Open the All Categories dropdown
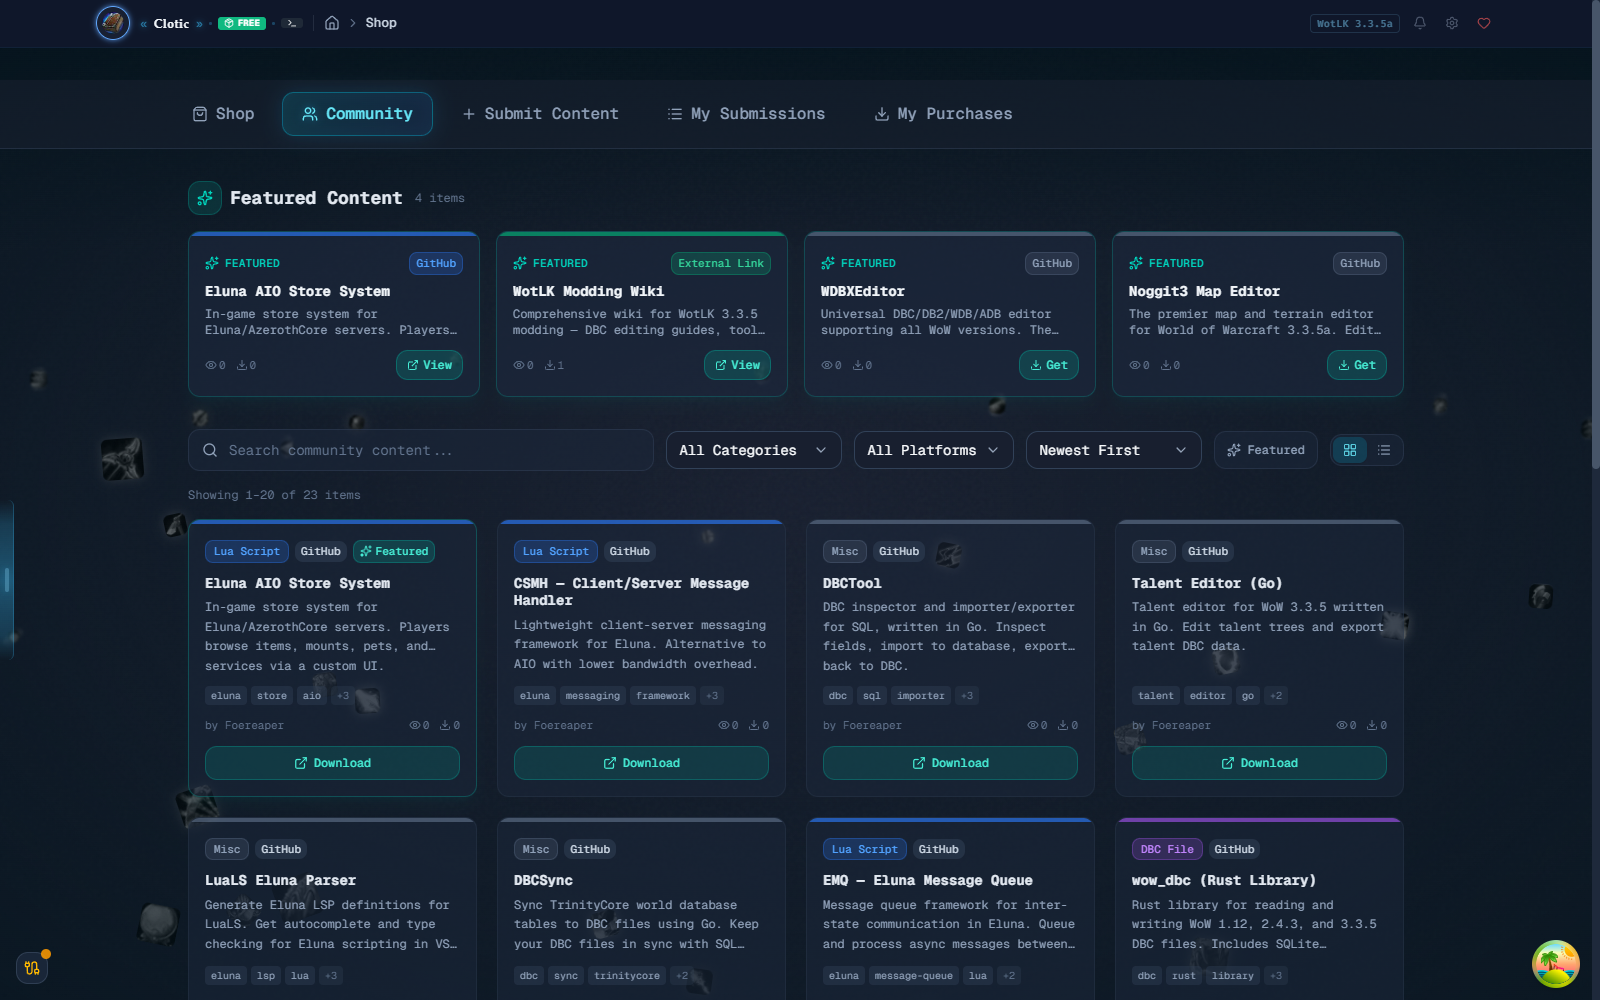 752,450
